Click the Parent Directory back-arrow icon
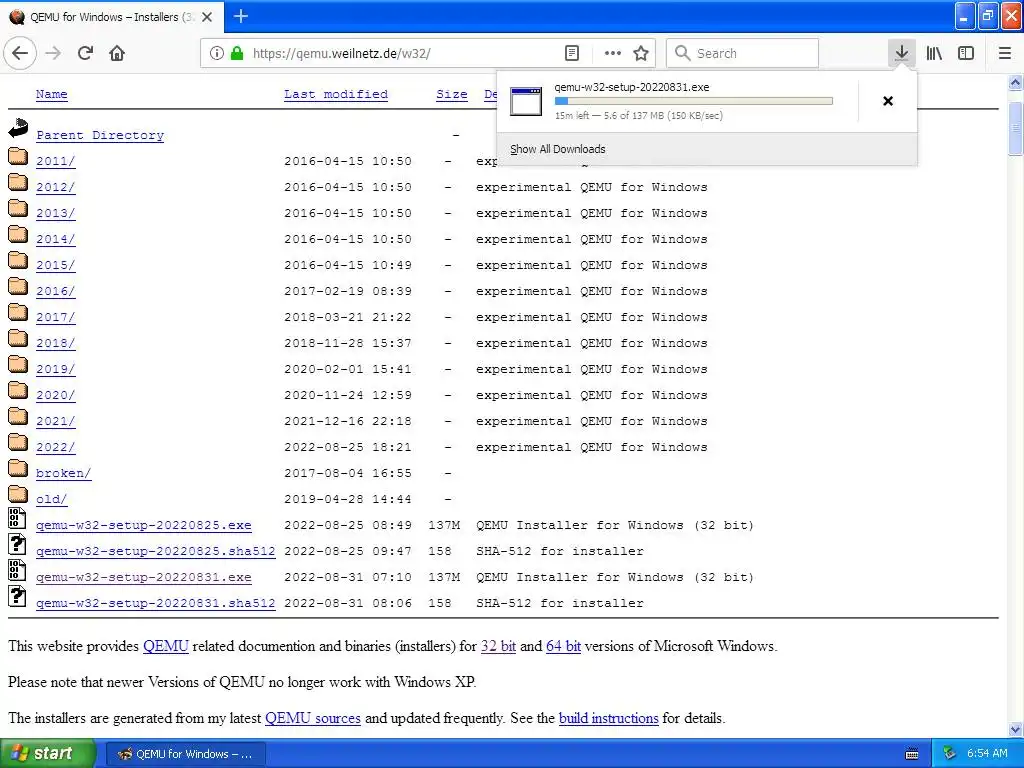 pos(18,128)
